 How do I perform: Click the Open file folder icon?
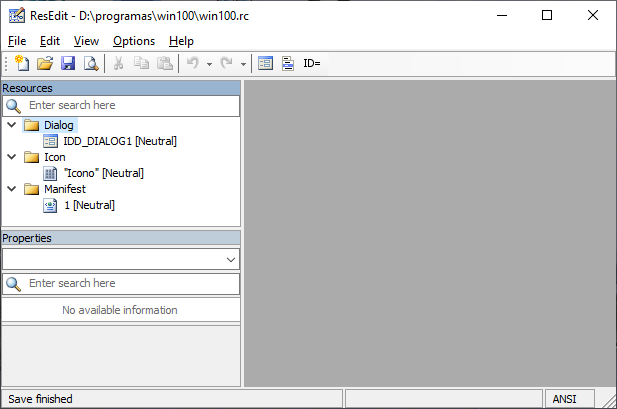coord(45,63)
